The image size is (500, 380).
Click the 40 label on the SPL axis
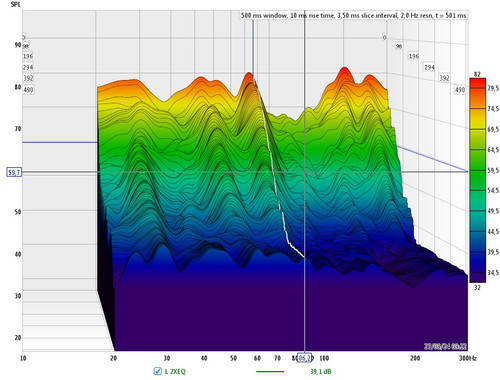point(18,254)
